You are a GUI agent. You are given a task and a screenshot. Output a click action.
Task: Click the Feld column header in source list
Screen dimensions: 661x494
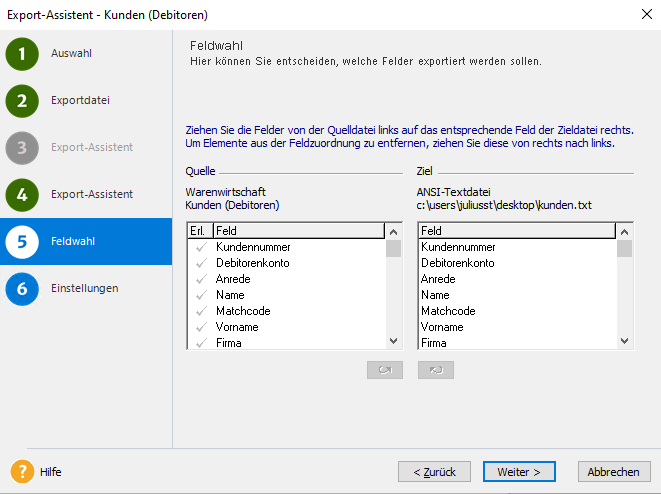[x=298, y=231]
